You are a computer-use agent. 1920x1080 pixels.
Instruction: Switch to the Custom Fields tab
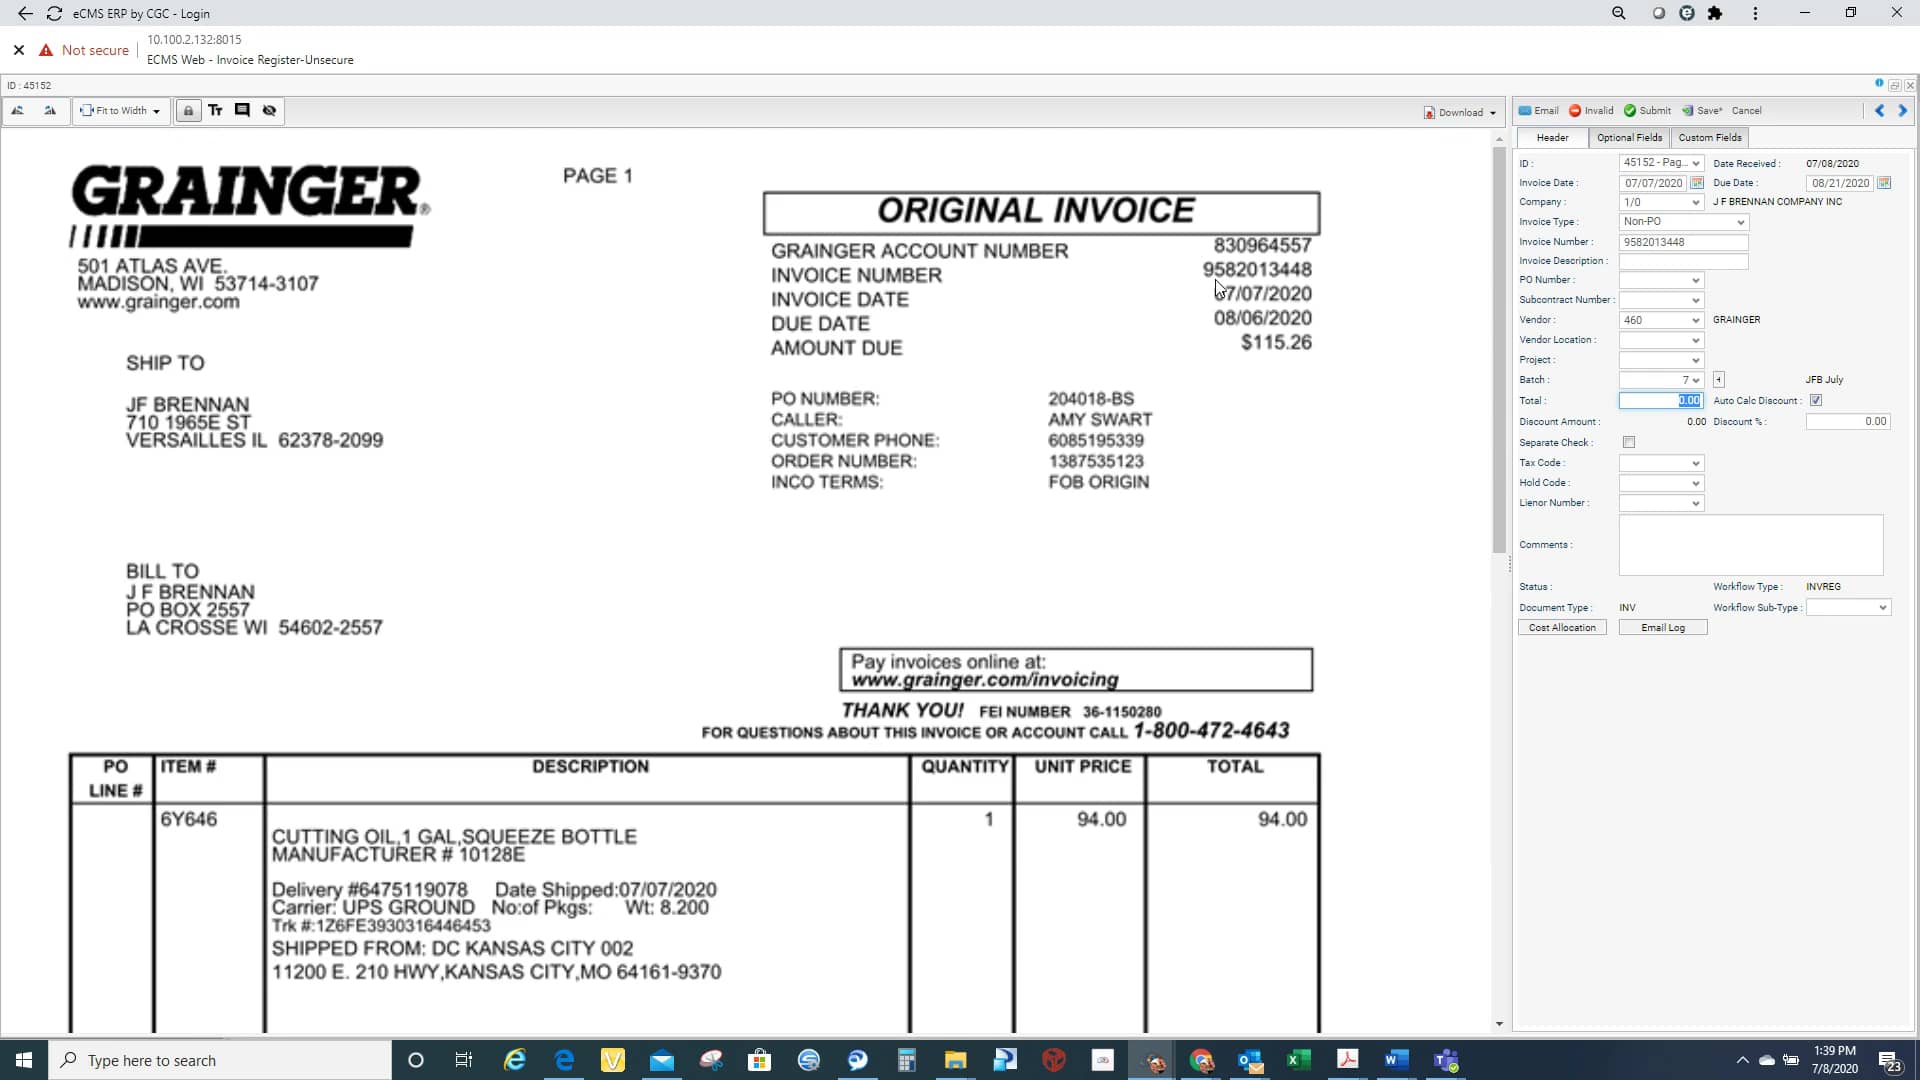1709,138
